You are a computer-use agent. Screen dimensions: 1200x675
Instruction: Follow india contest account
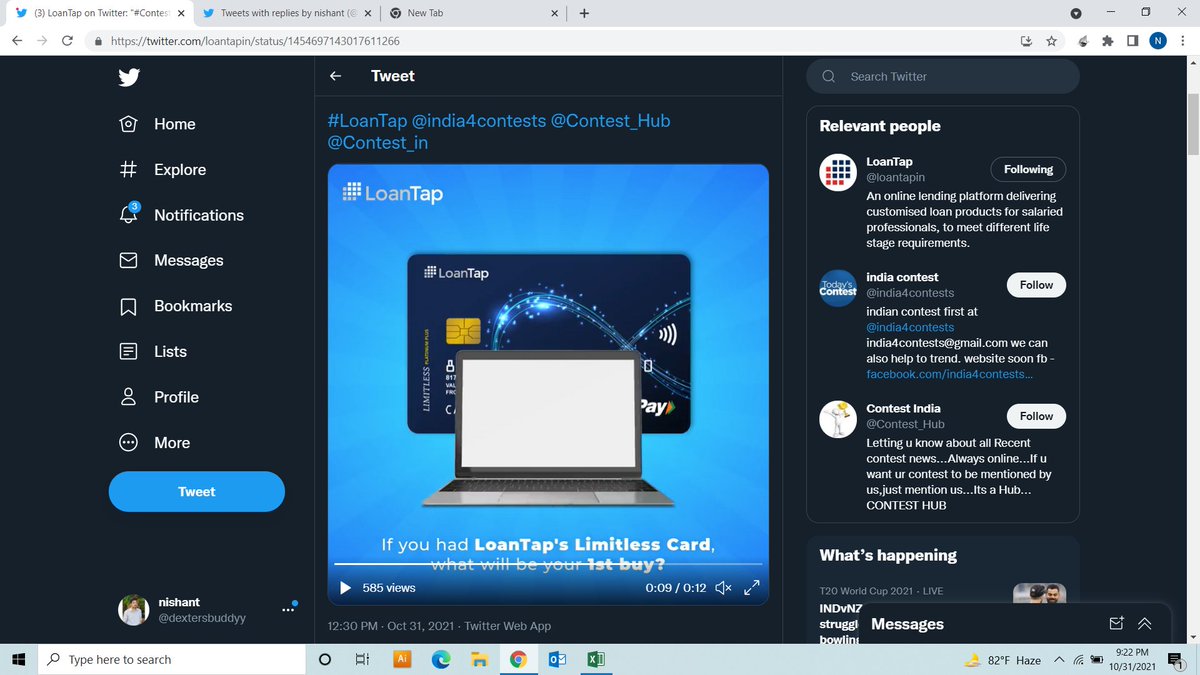click(1036, 285)
